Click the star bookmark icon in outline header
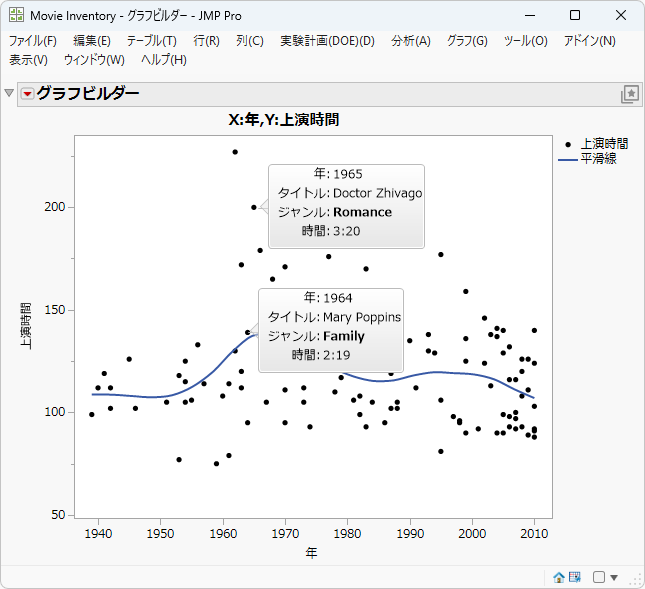The width and height of the screenshot is (645, 589). (630, 94)
